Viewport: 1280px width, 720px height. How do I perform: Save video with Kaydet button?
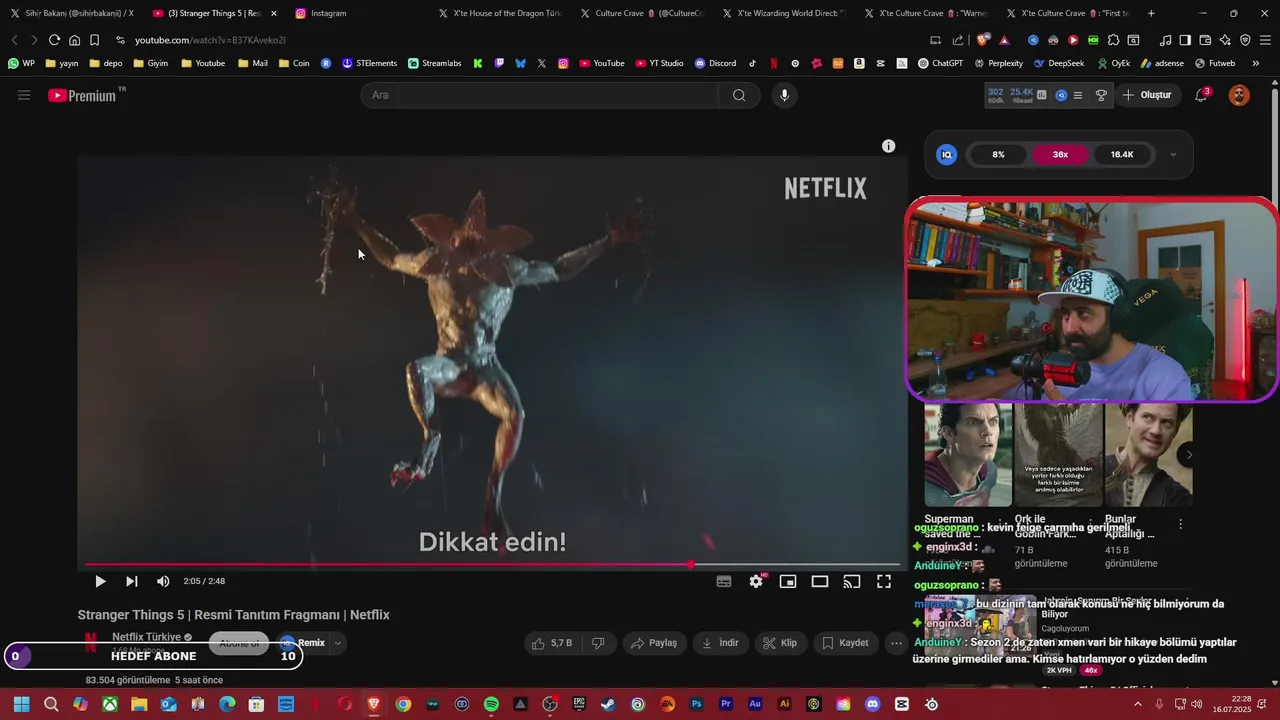(x=845, y=643)
